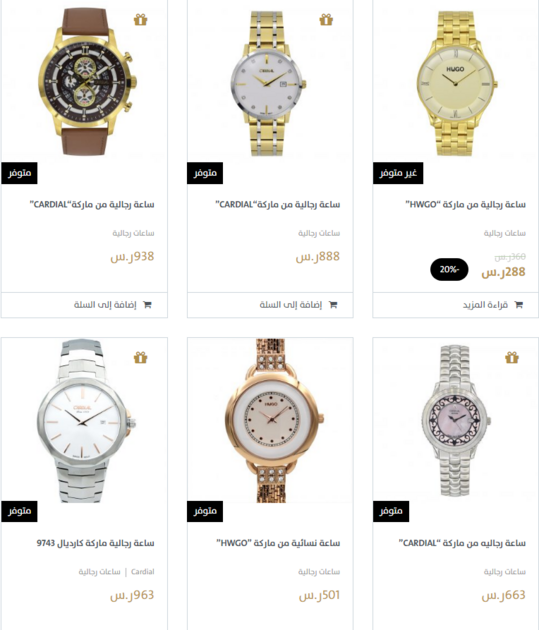Open title ساعة رجالية ماركة كارديال 9743
Screen dimensions: 539x630
click(x=96, y=543)
